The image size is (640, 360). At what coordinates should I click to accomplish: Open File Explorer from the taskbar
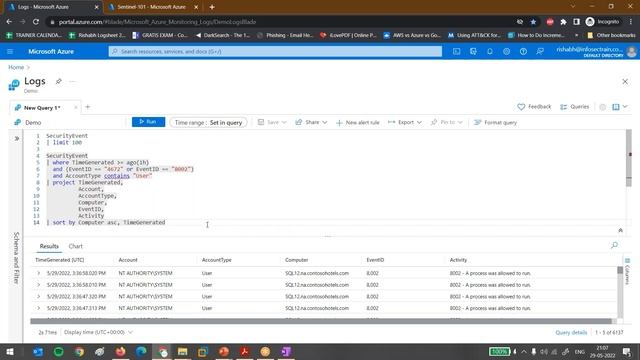click(182, 351)
